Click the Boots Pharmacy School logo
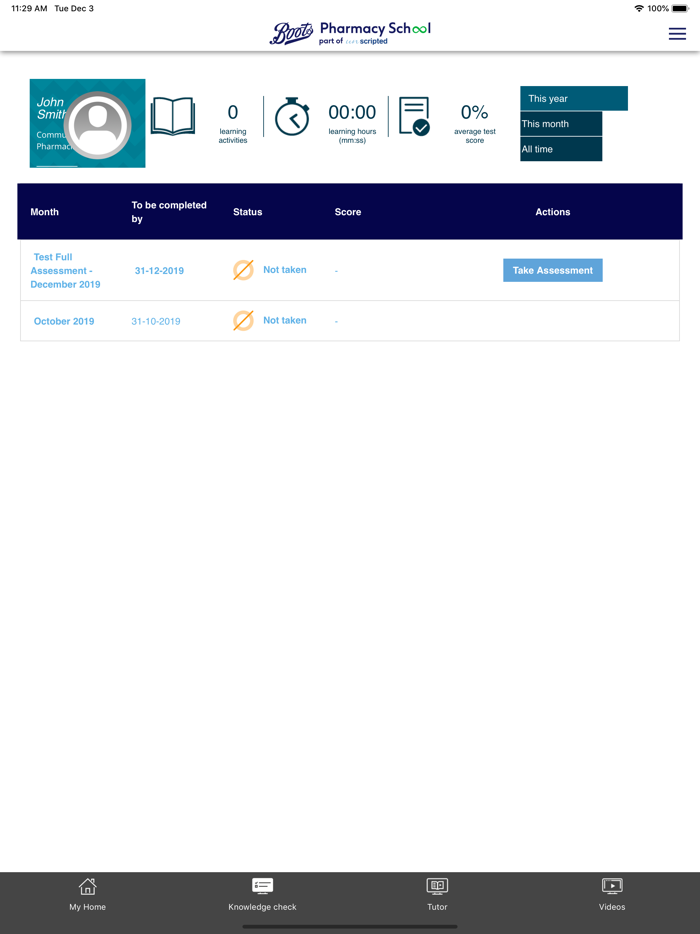Image resolution: width=700 pixels, height=934 pixels. click(x=350, y=33)
